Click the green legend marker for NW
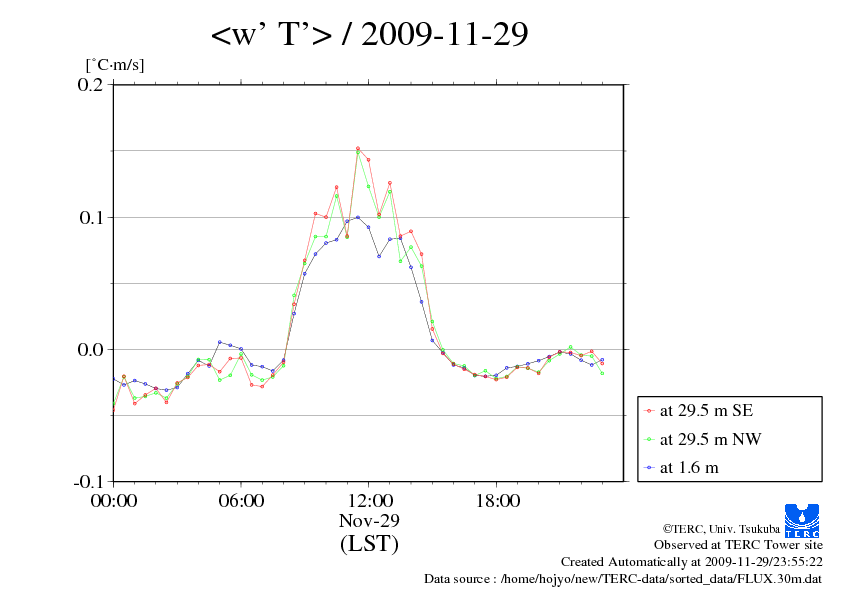Image resolution: width=842 pixels, height=595 pixels. click(x=649, y=440)
